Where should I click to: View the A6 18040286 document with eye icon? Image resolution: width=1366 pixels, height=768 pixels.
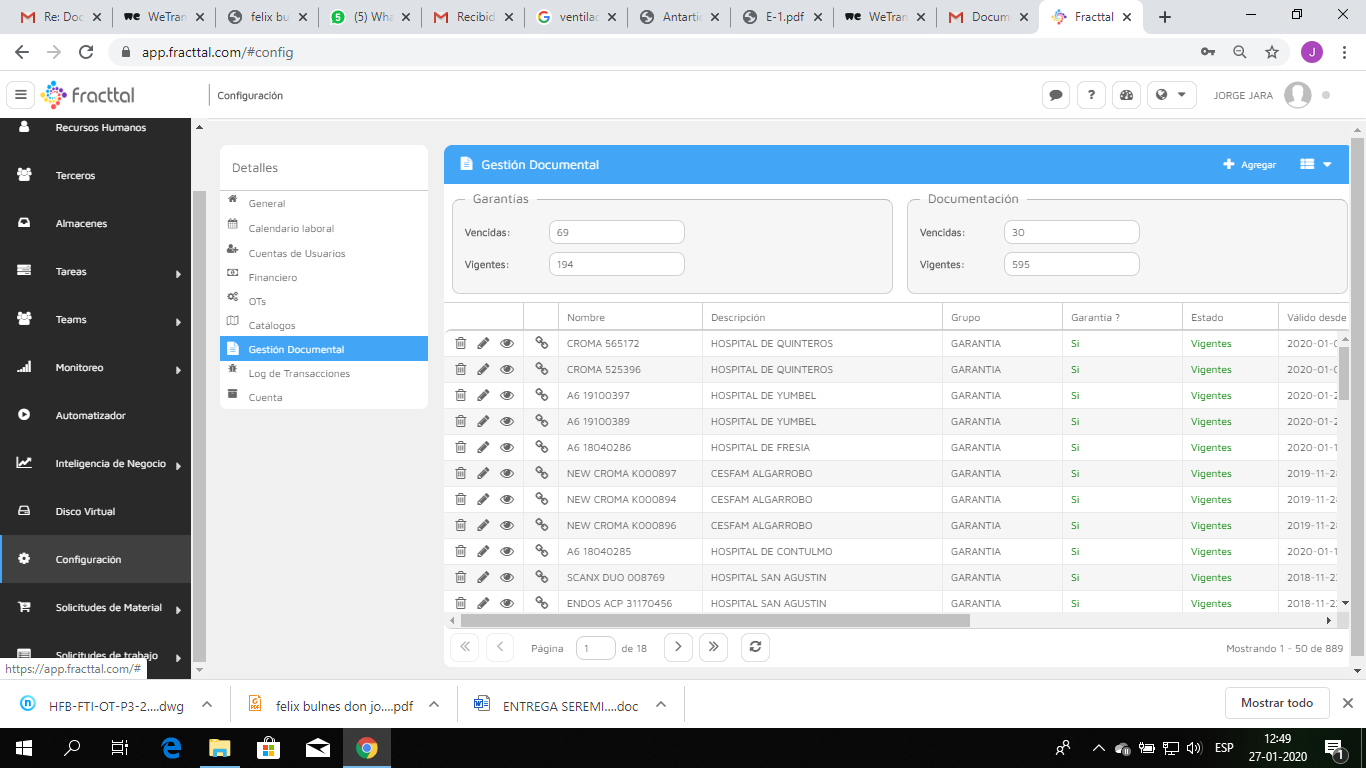(507, 447)
